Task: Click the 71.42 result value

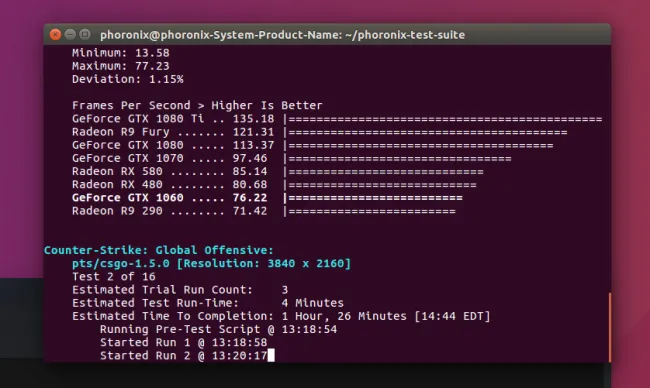Action: [x=250, y=211]
